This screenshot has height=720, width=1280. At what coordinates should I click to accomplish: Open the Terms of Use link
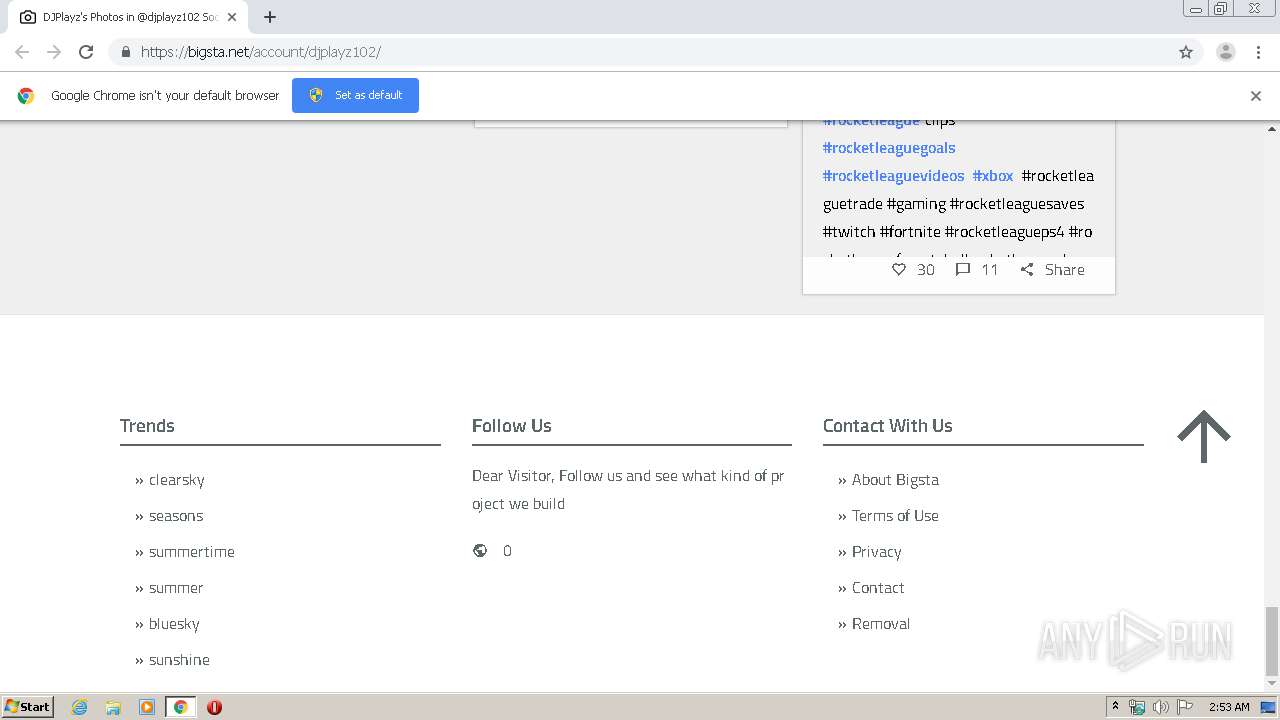tap(895, 516)
